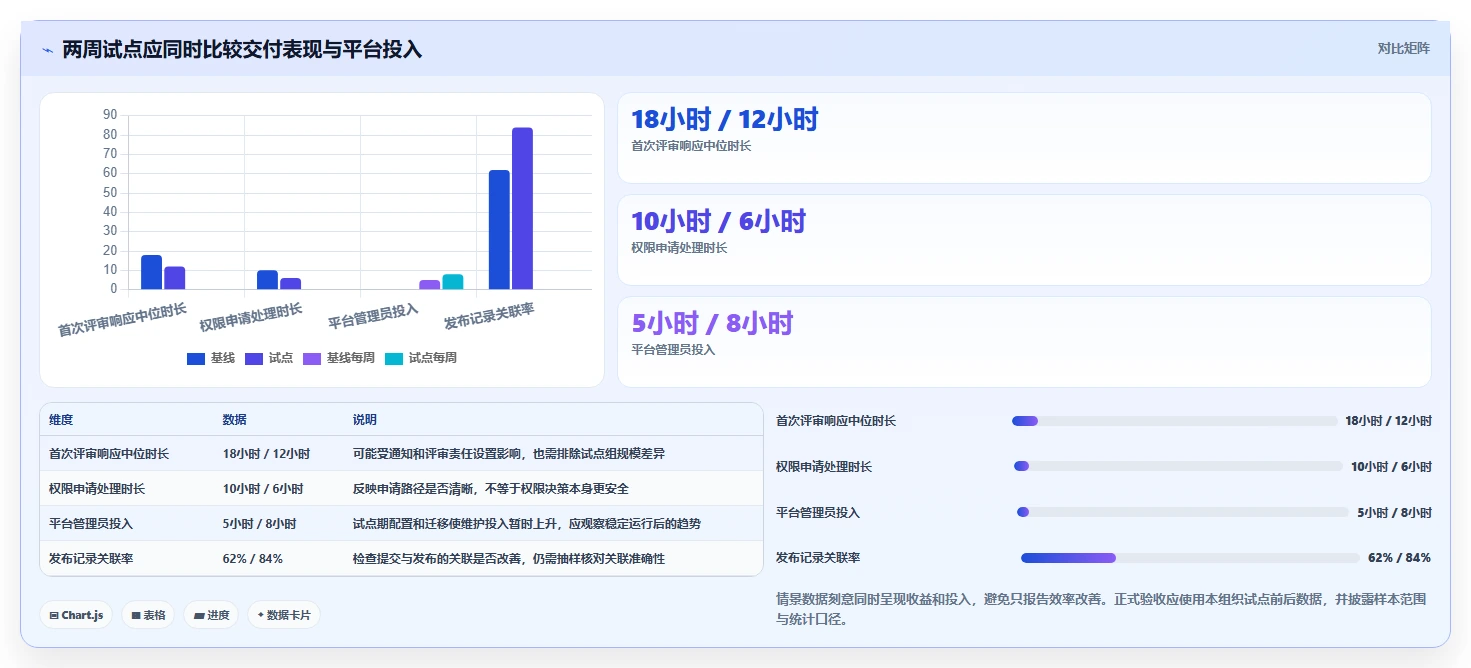Click the progress bar for 首次评审响应中位时长
The height and width of the screenshot is (668, 1471).
1174,421
